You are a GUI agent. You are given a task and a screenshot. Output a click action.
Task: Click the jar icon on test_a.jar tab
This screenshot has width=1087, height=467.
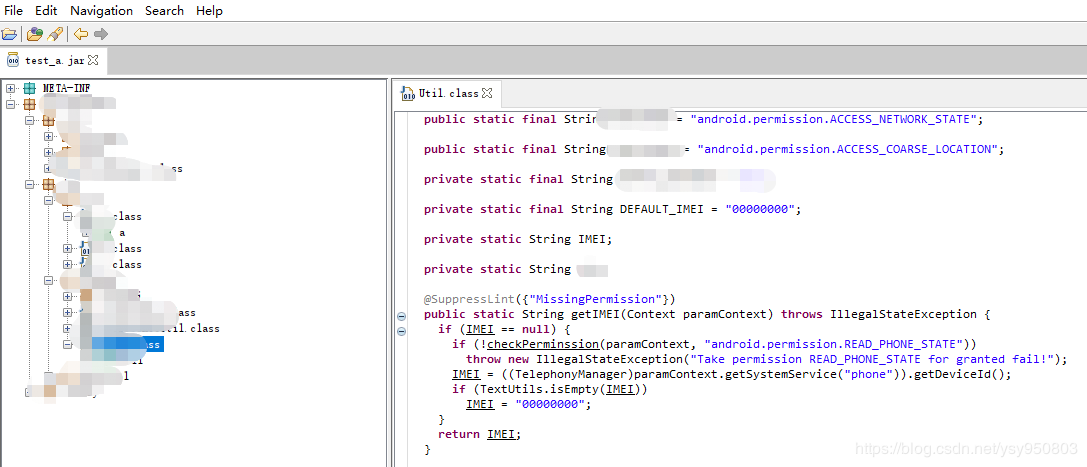pos(12,60)
